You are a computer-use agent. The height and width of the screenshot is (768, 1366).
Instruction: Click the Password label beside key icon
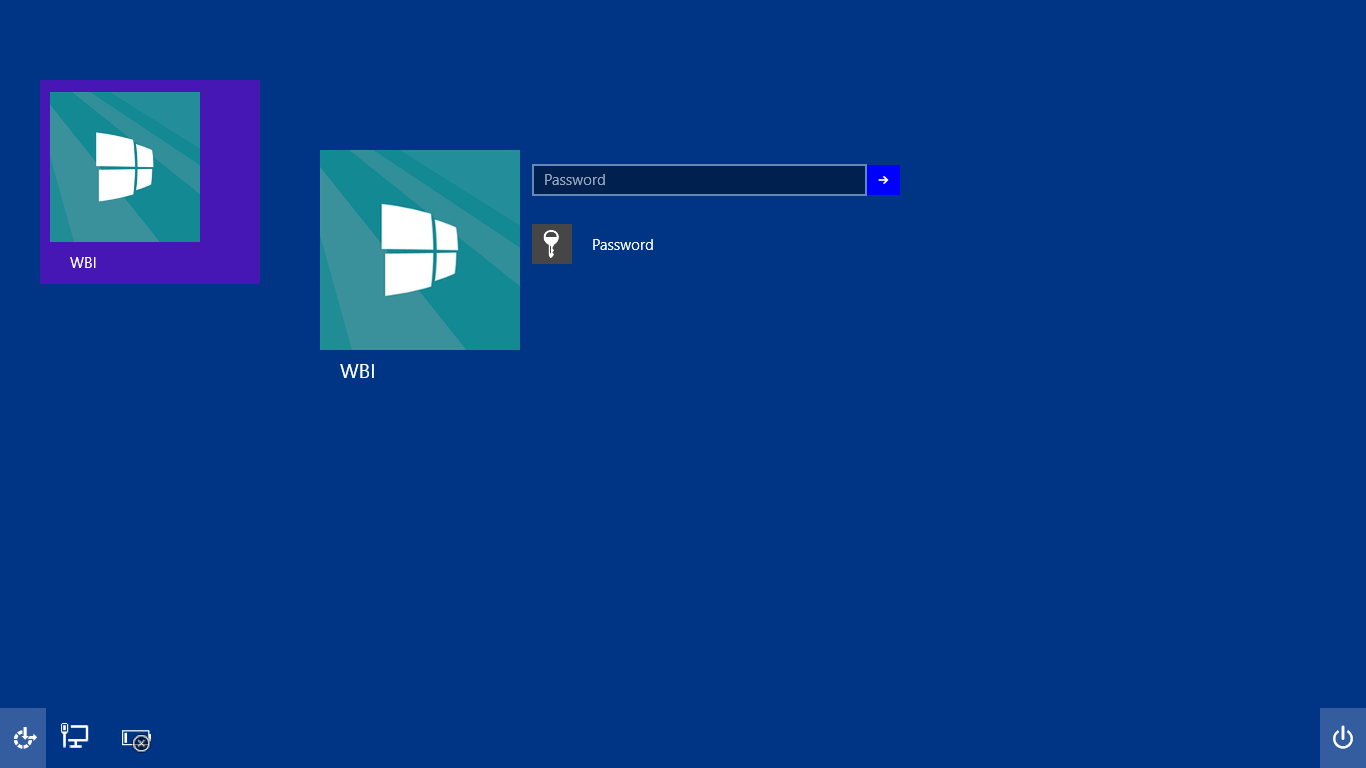(x=622, y=245)
